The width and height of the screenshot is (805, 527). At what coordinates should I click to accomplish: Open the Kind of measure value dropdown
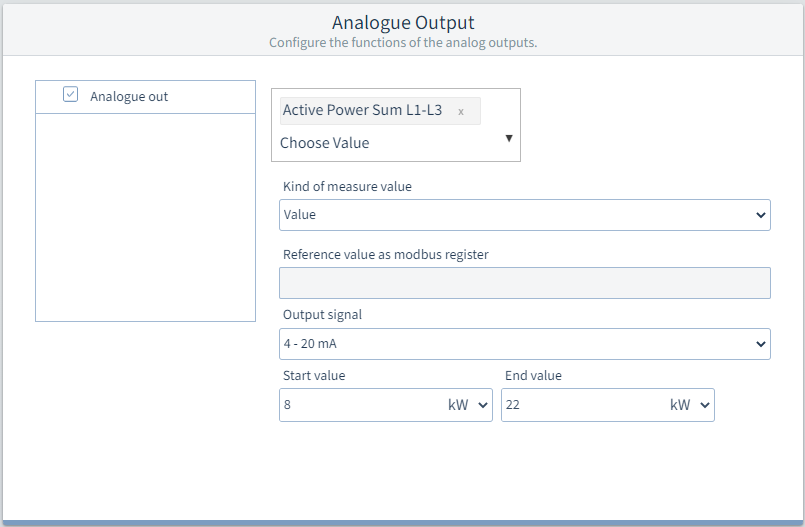525,215
